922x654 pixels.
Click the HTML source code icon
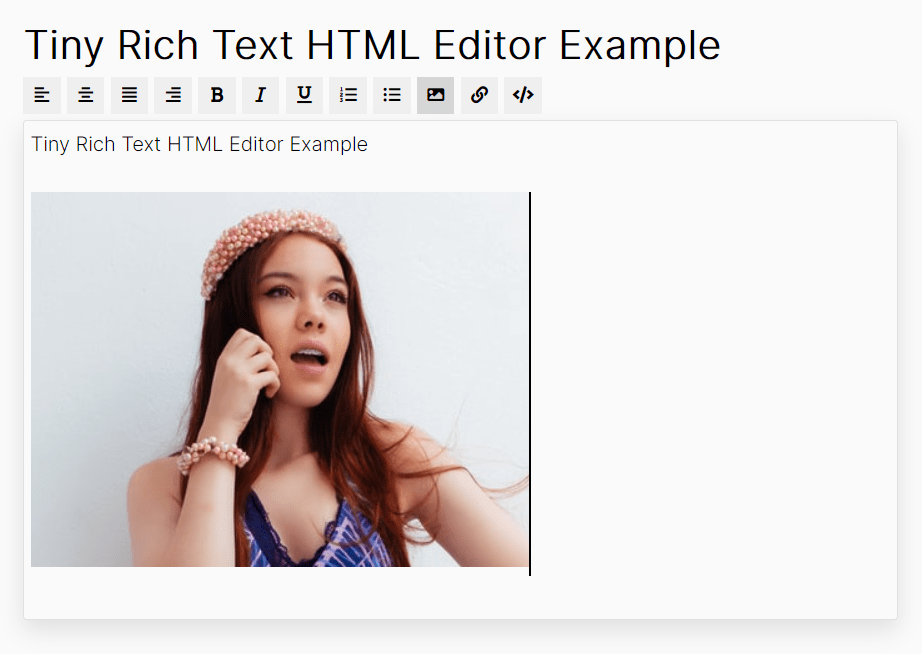click(522, 95)
